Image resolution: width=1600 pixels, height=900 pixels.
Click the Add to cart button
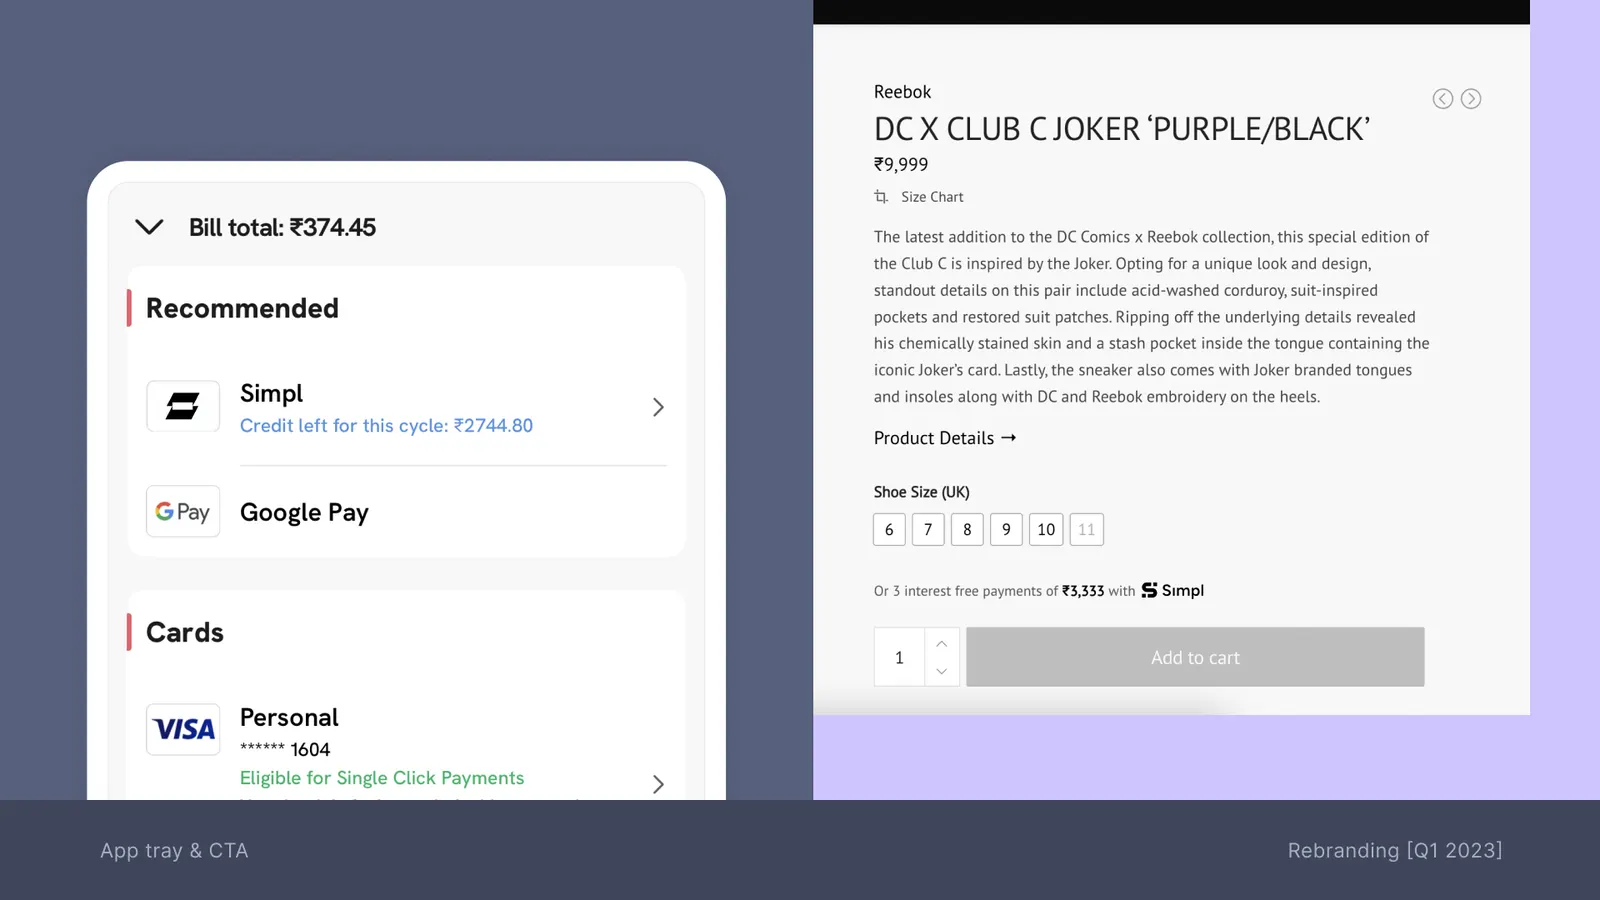[1195, 657]
